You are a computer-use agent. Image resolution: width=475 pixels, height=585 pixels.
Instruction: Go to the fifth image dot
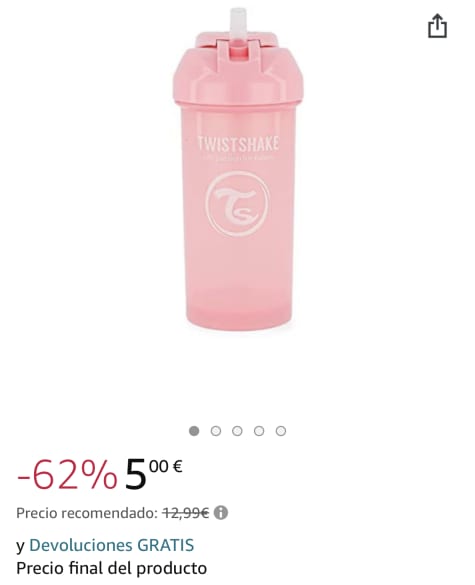coord(281,431)
